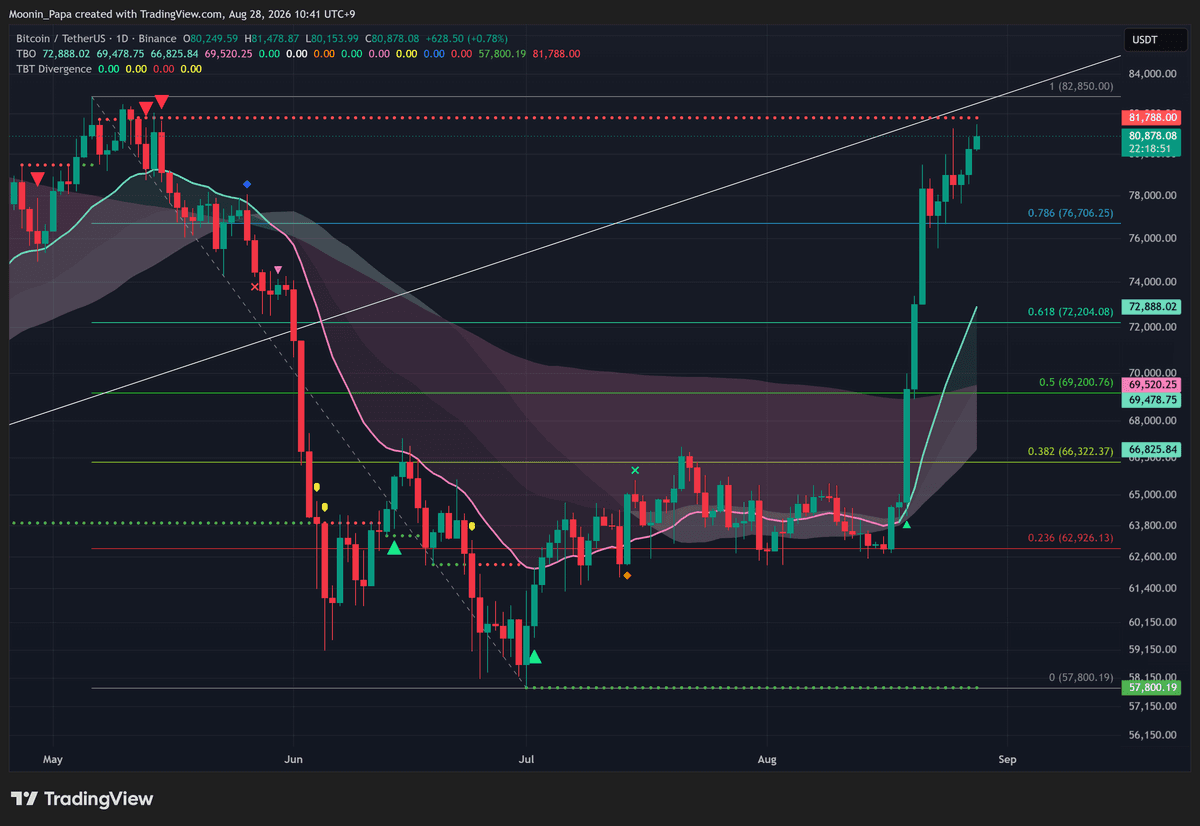Click the 59,150.00 price scale label

1153,650
